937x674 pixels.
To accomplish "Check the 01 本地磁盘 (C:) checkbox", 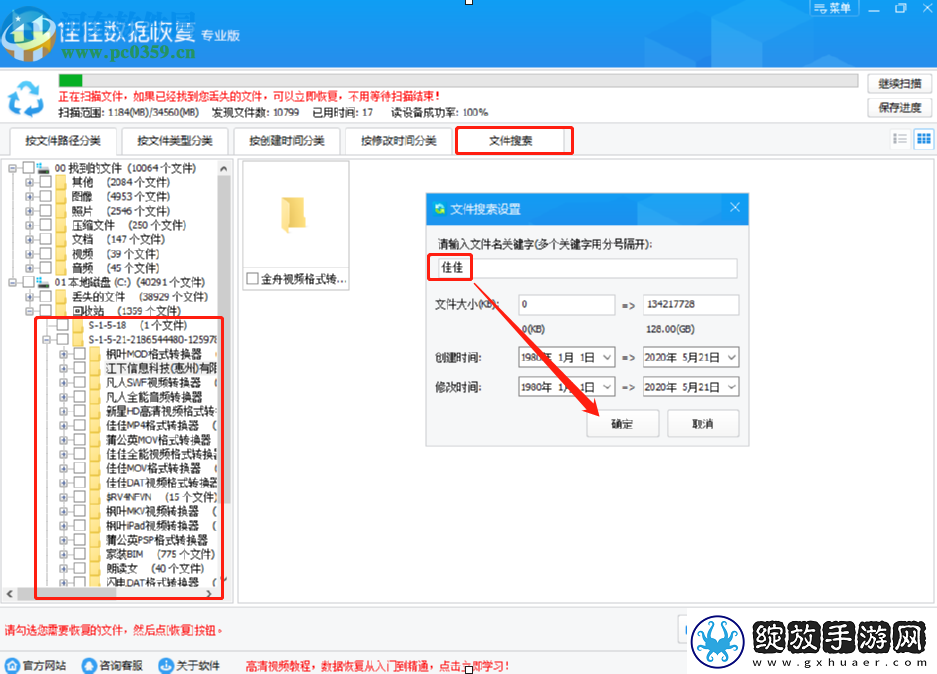I will point(28,281).
